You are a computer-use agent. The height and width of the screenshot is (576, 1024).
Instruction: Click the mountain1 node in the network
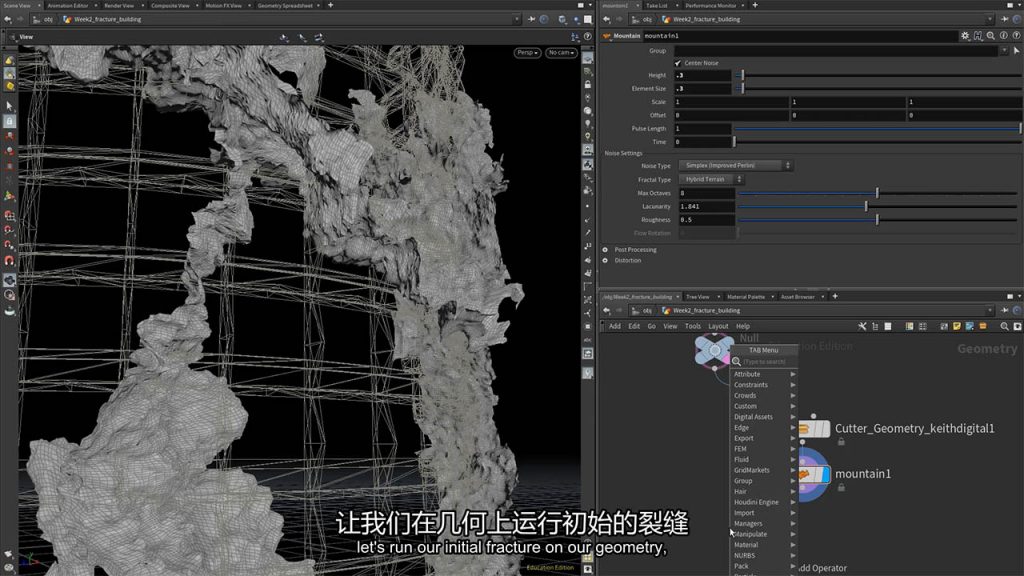(x=812, y=474)
